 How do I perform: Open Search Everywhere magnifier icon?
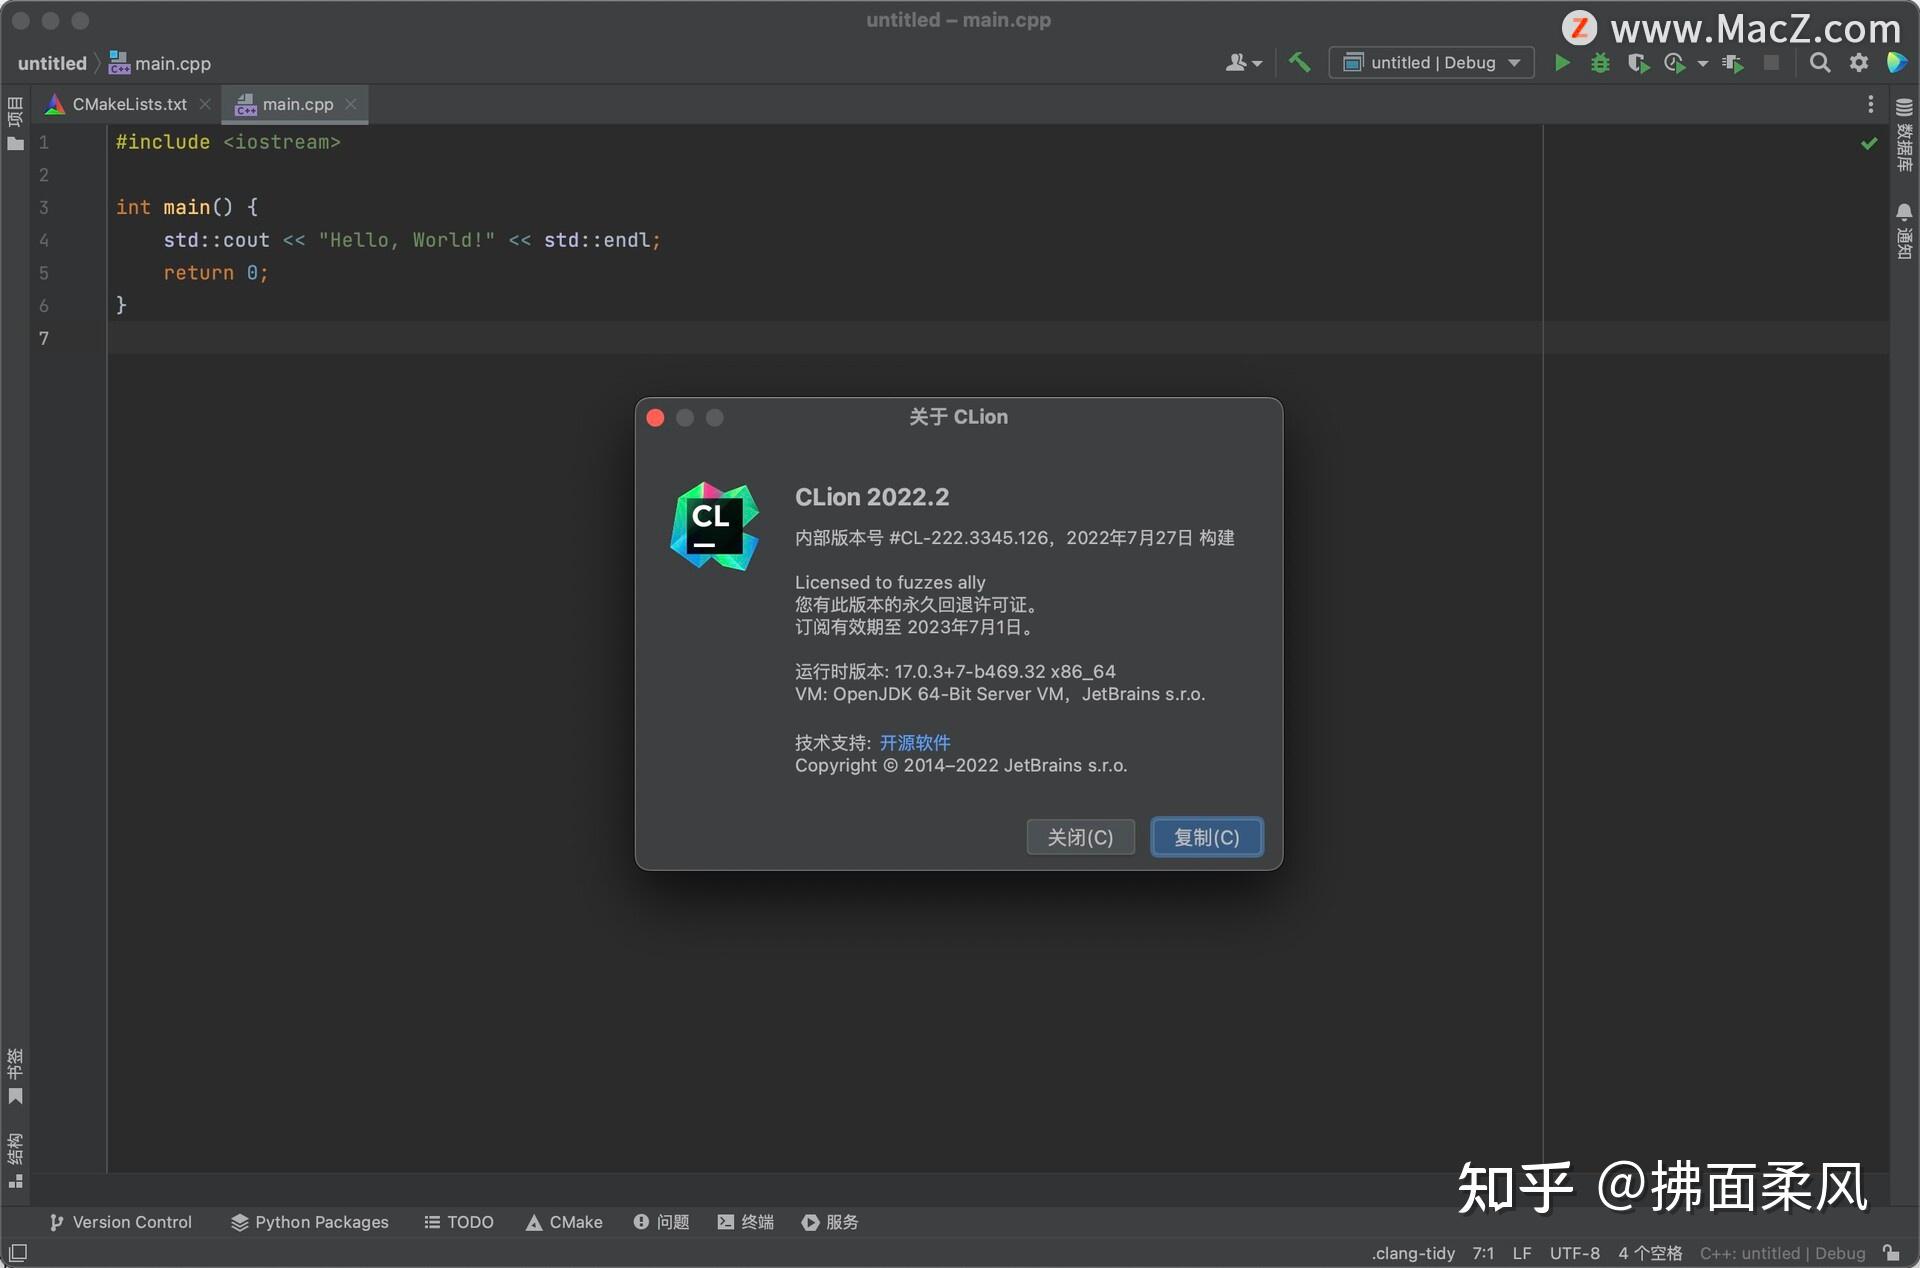tap(1820, 63)
